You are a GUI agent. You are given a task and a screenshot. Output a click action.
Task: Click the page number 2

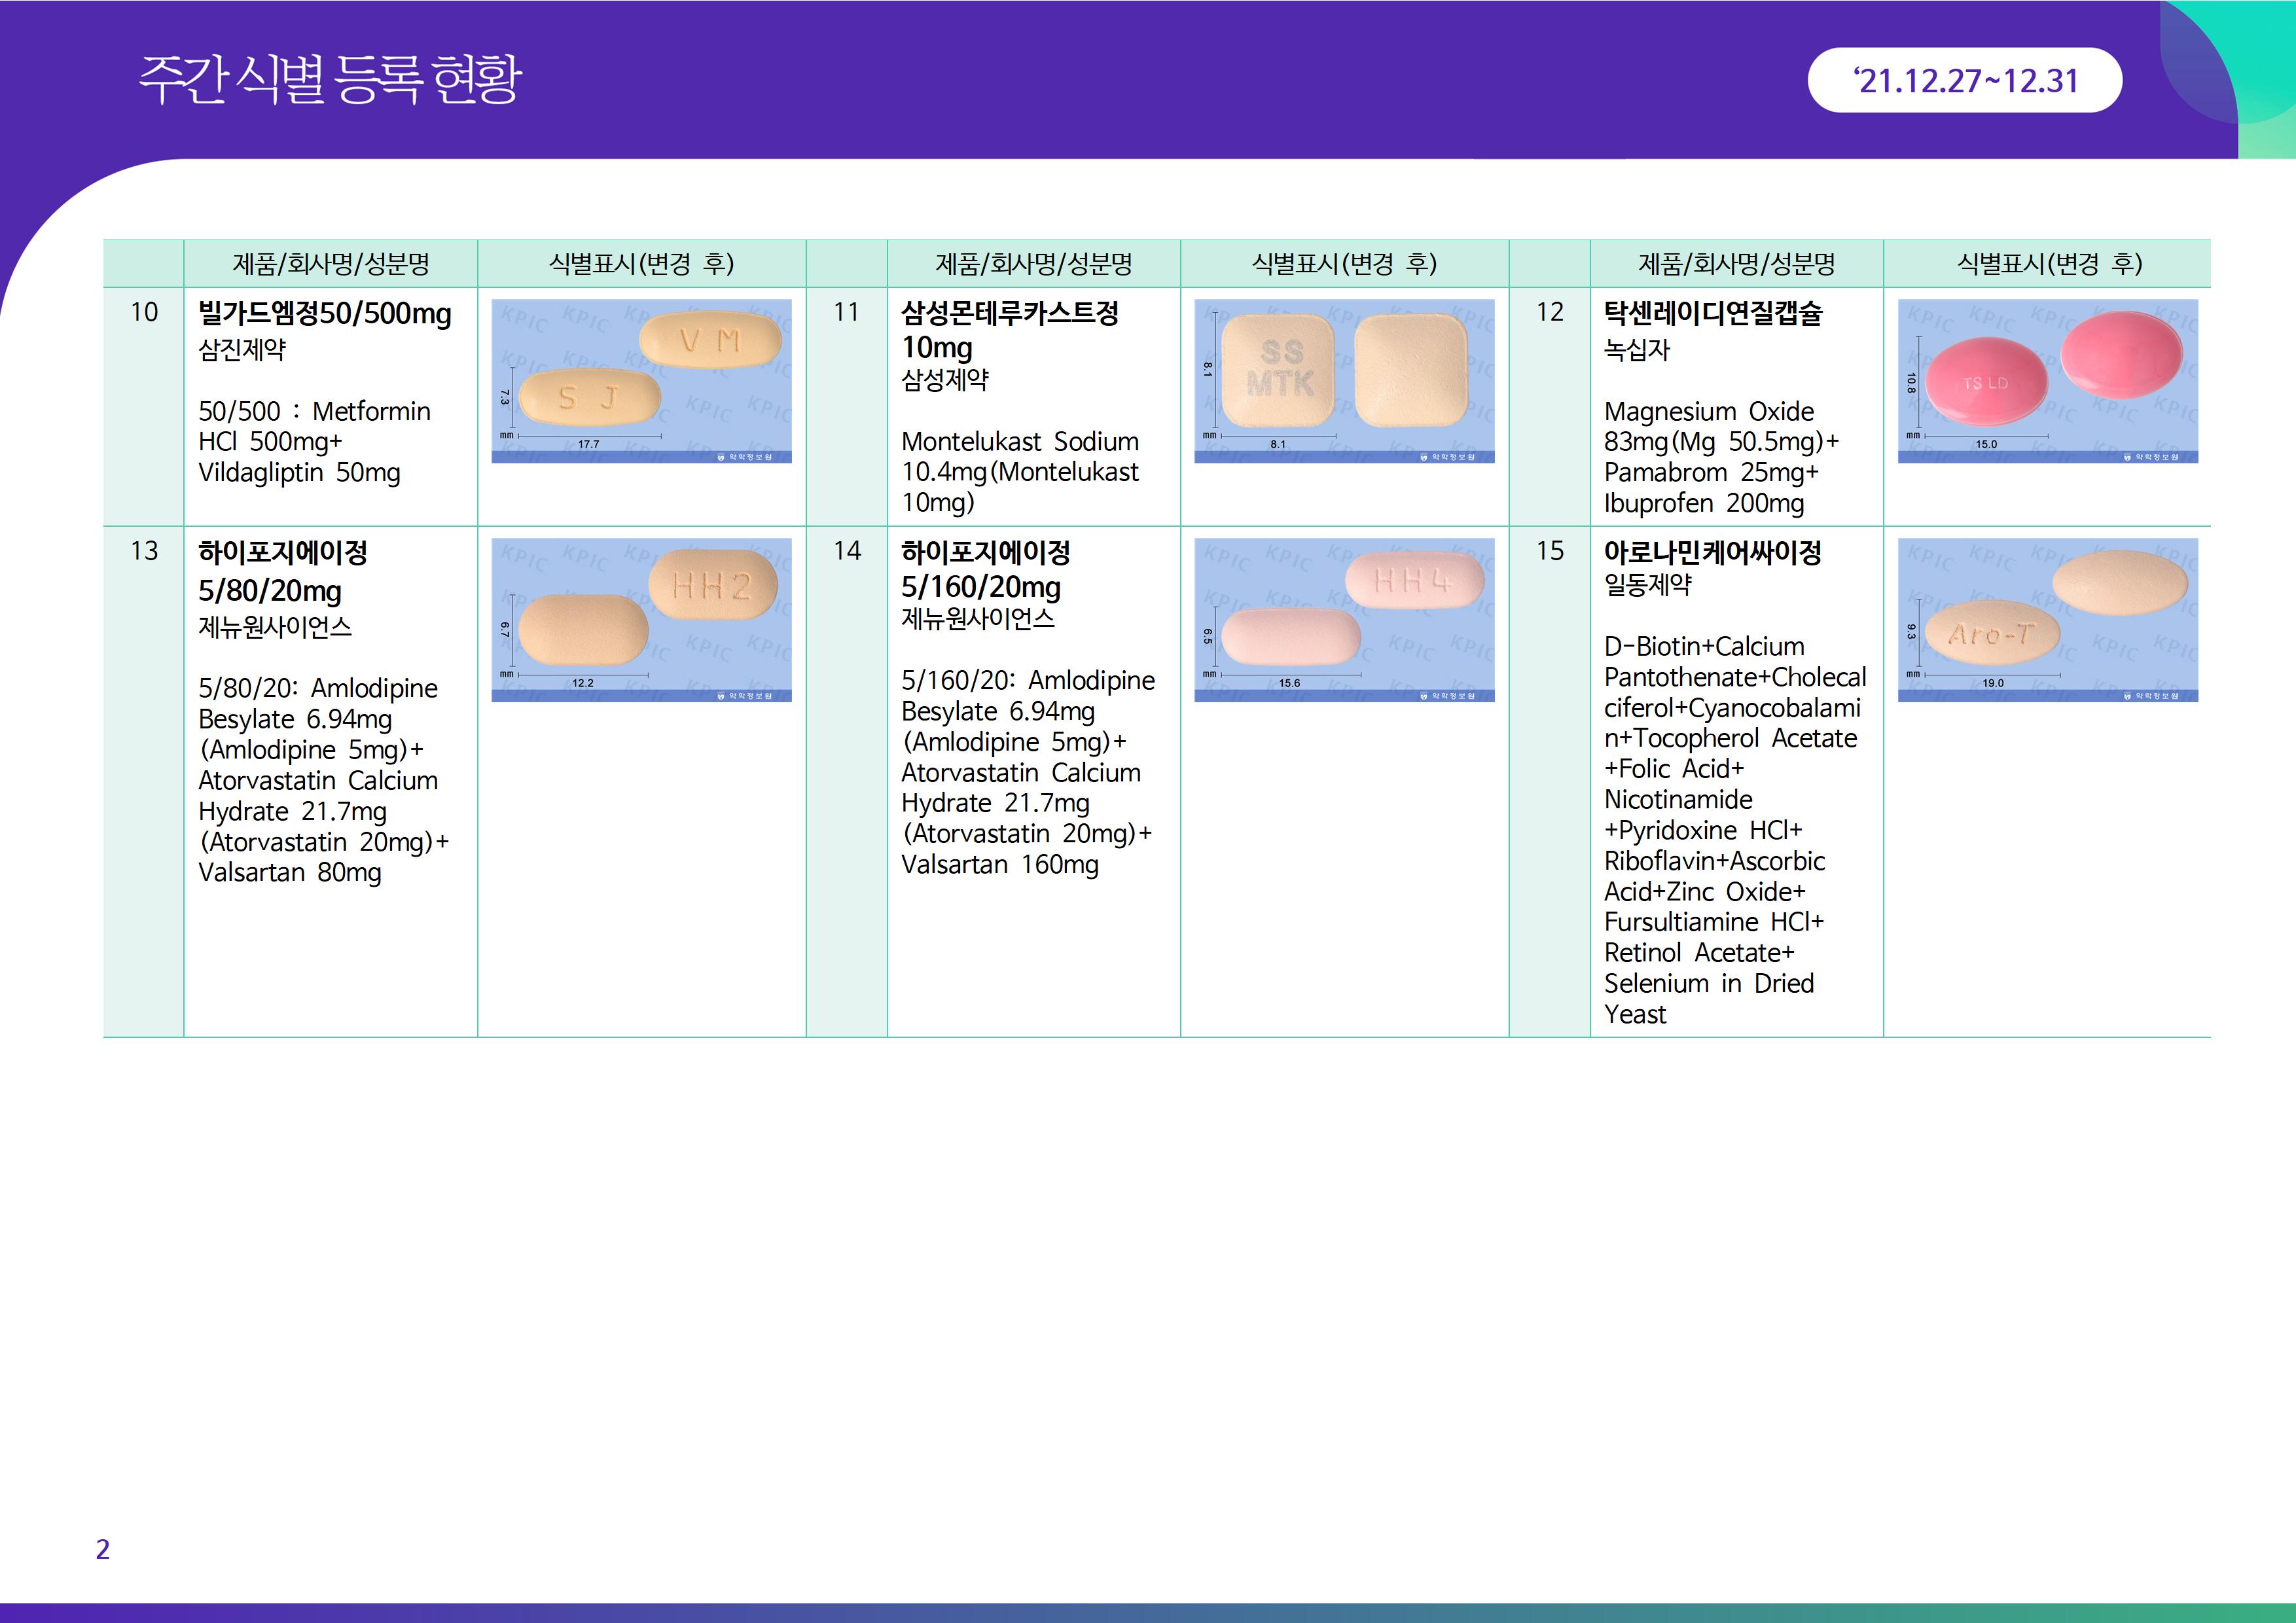(x=102, y=1549)
